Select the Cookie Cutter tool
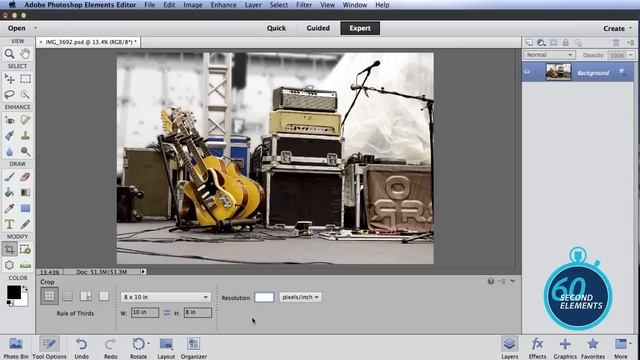 [x=9, y=265]
